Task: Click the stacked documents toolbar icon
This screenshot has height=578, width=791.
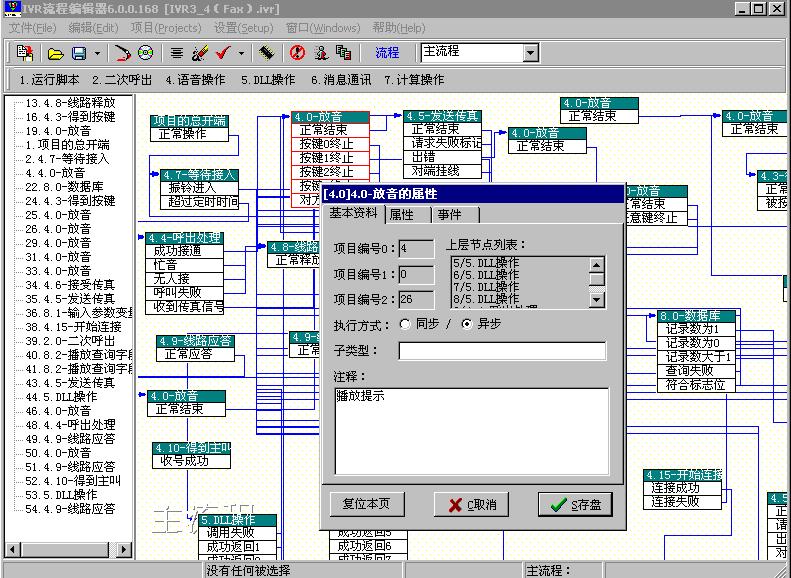Action: (x=344, y=52)
